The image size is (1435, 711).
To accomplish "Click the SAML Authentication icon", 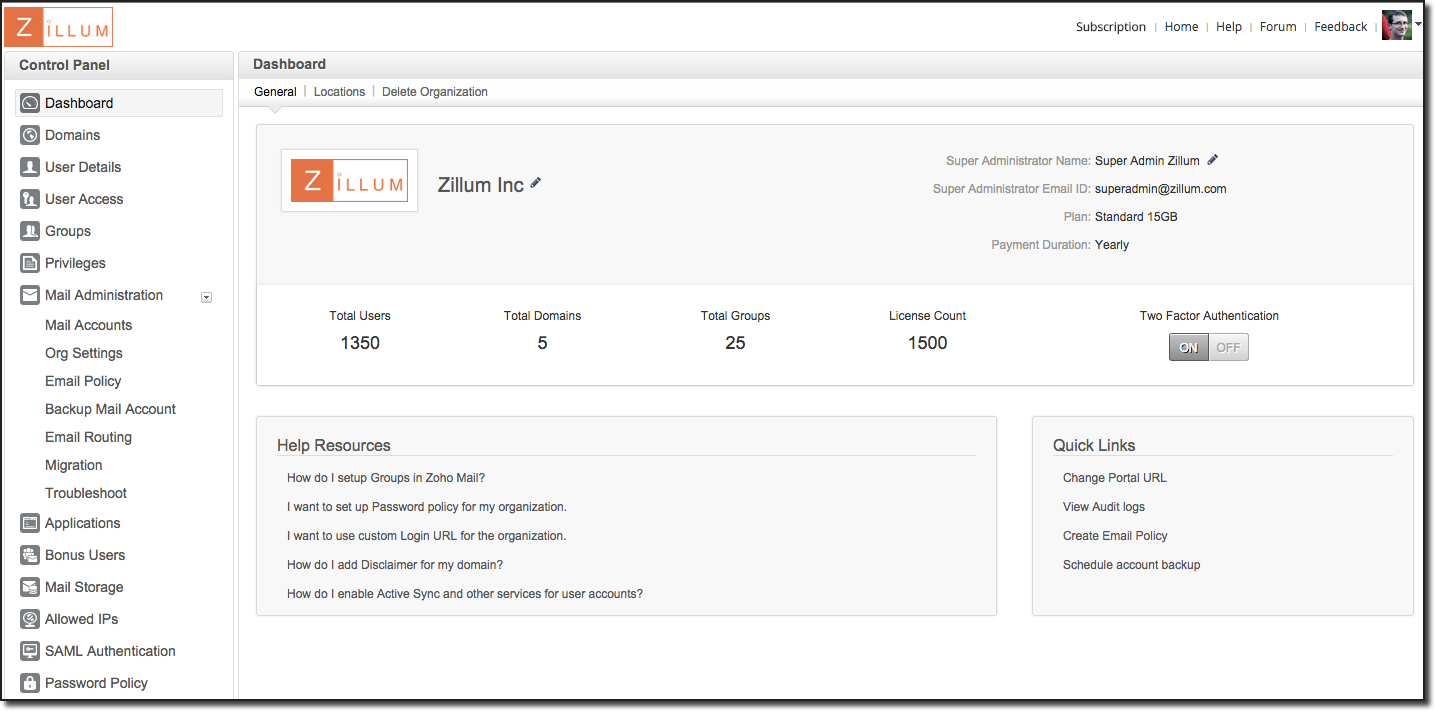I will tap(30, 651).
